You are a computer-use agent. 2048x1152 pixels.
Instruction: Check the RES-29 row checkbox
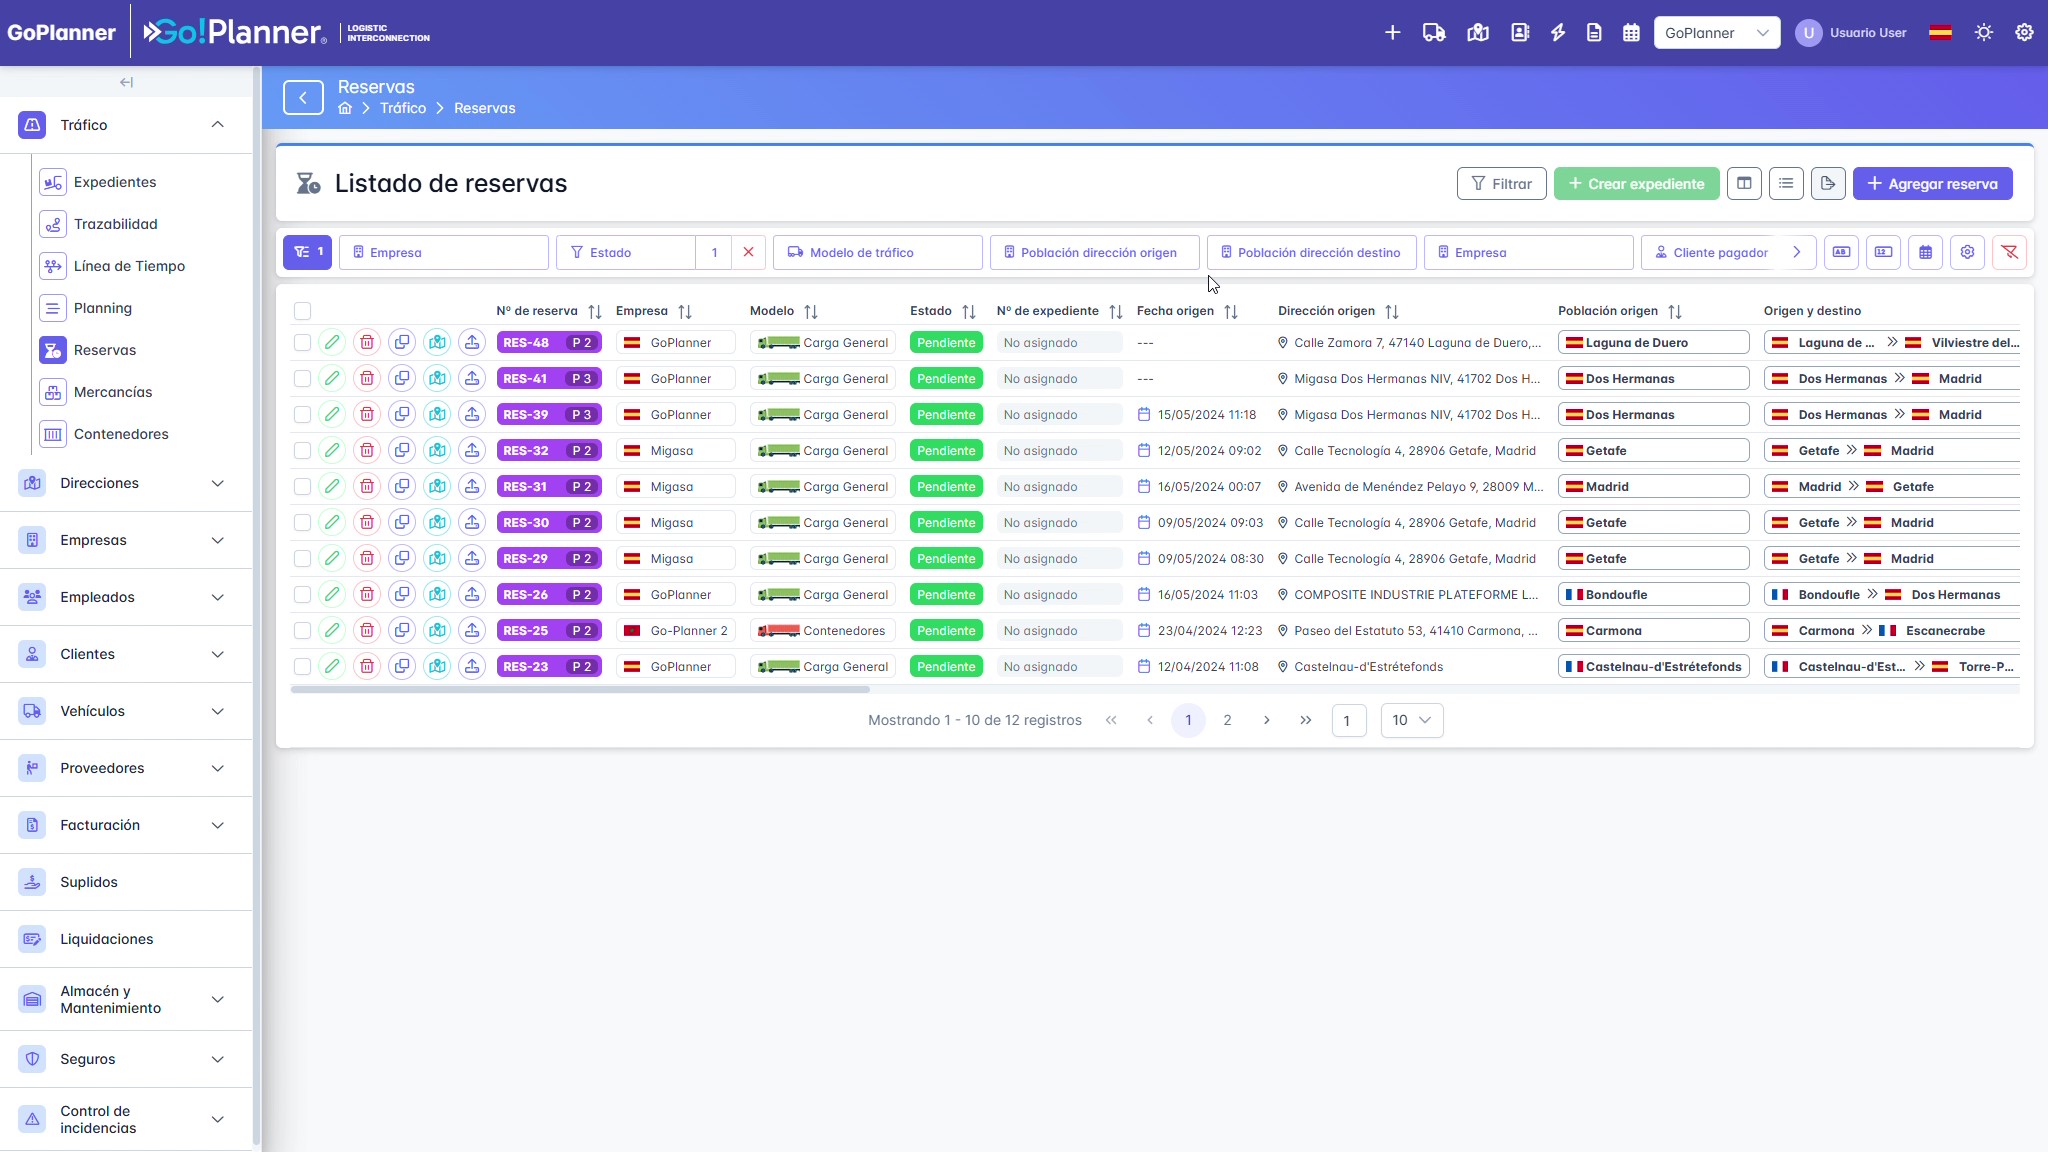tap(302, 559)
